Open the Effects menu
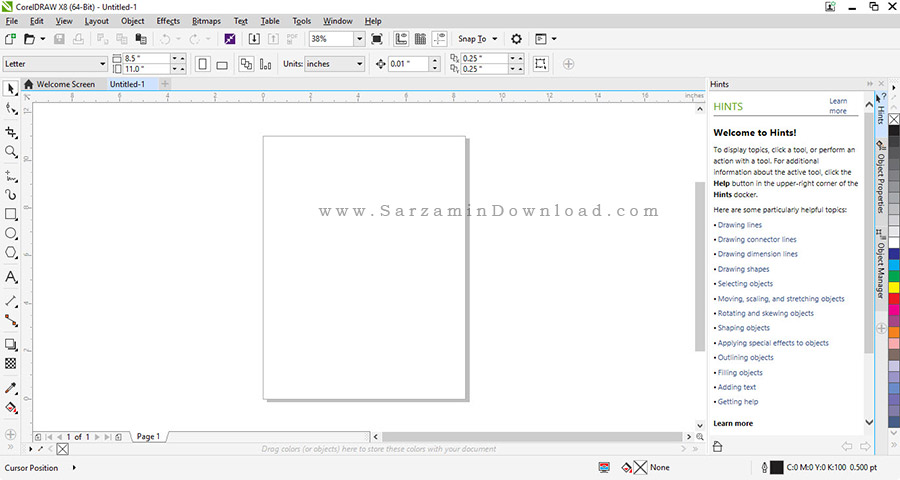 point(168,21)
